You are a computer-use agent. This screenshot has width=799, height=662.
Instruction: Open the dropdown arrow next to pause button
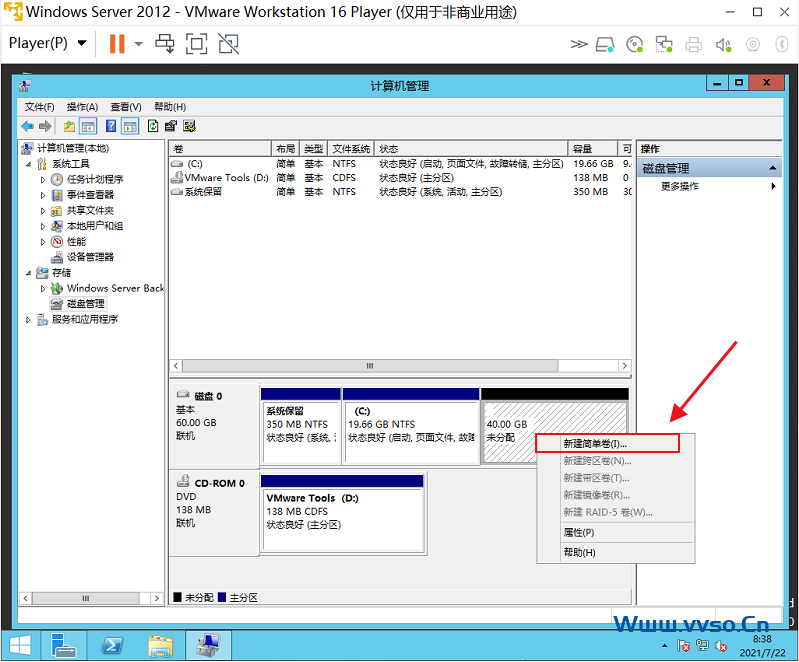click(139, 44)
